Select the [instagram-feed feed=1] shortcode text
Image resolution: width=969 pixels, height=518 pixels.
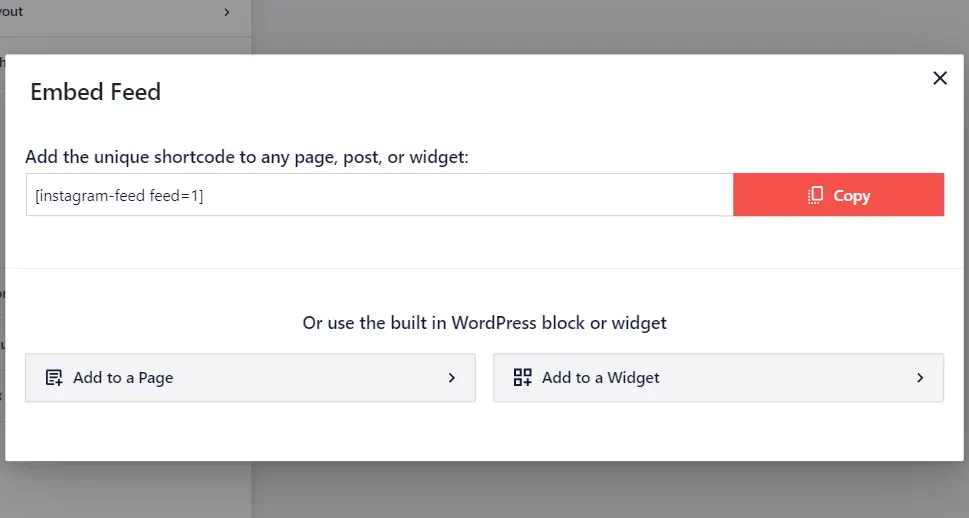[119, 196]
